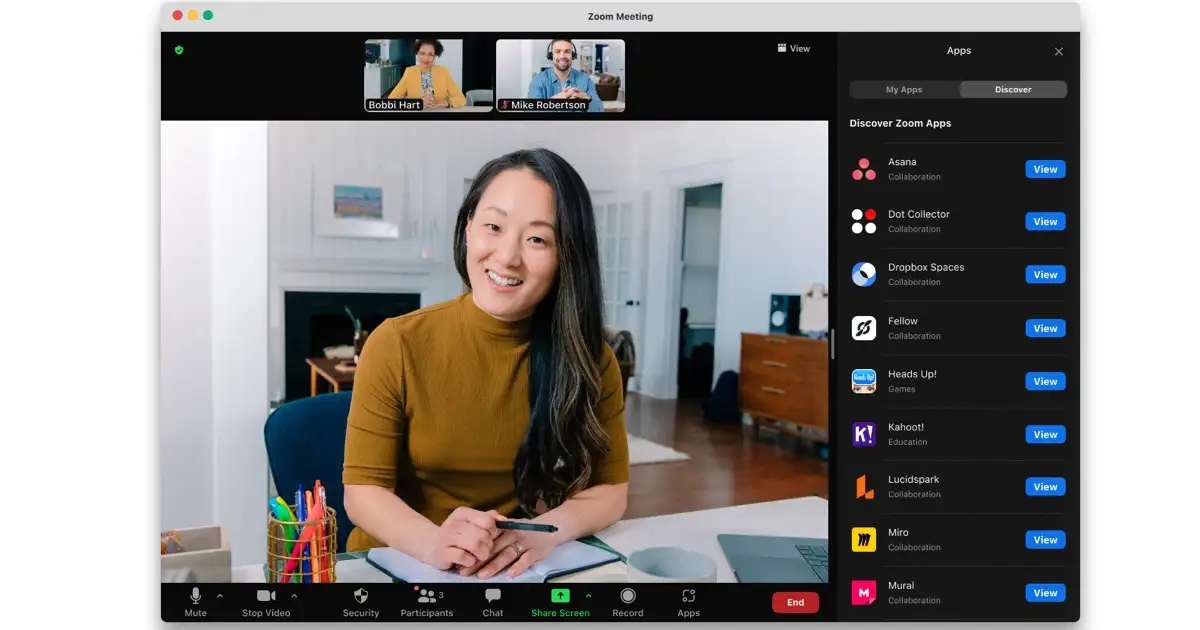
Task: Click the Kahoot! app icon
Action: 864,434
